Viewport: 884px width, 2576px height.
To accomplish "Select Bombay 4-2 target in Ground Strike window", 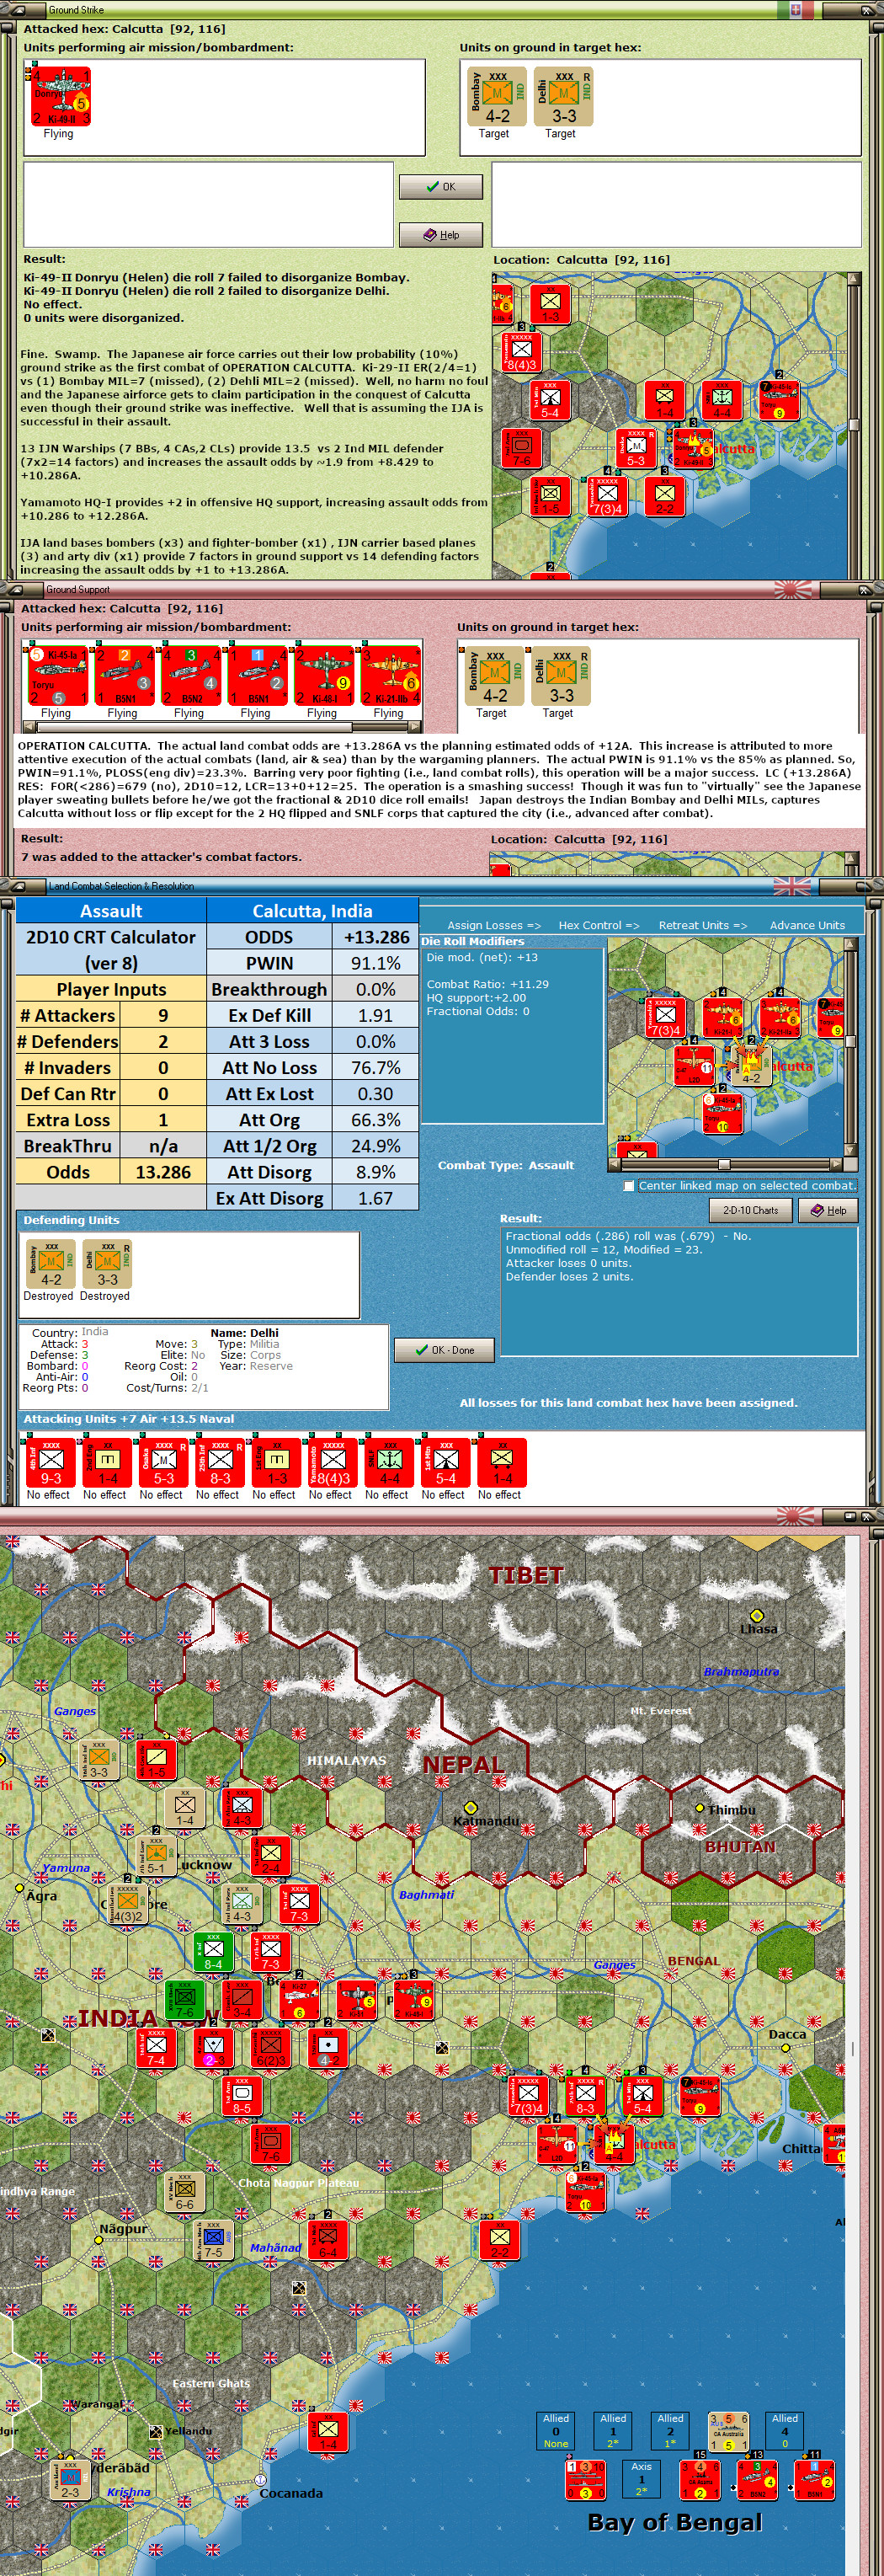I will coord(497,97).
